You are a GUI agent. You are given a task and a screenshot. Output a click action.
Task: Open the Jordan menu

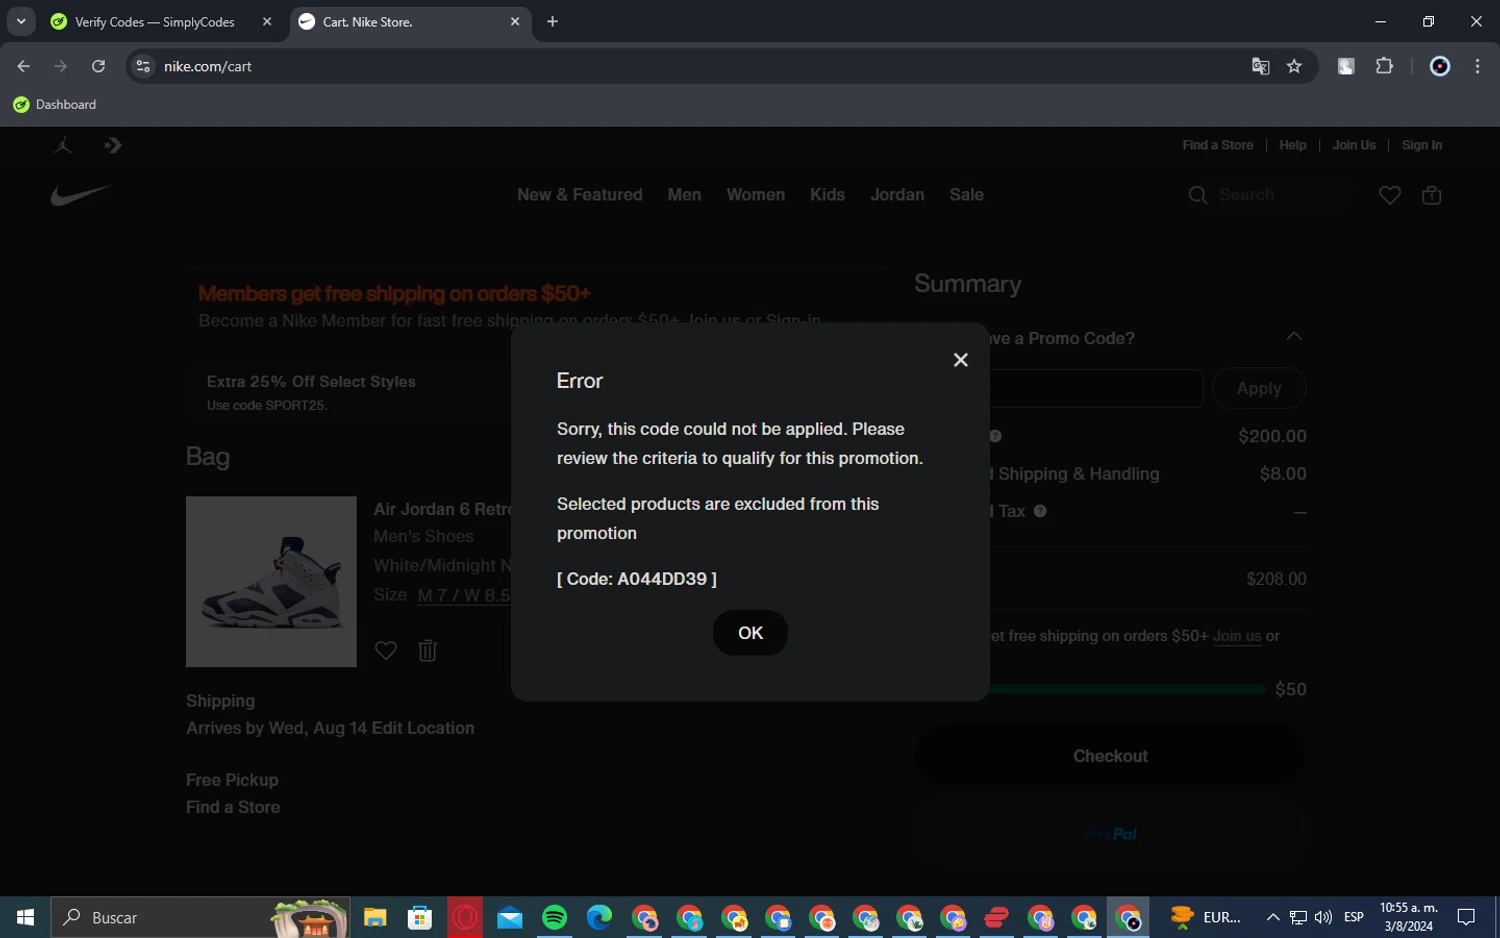[x=897, y=195]
